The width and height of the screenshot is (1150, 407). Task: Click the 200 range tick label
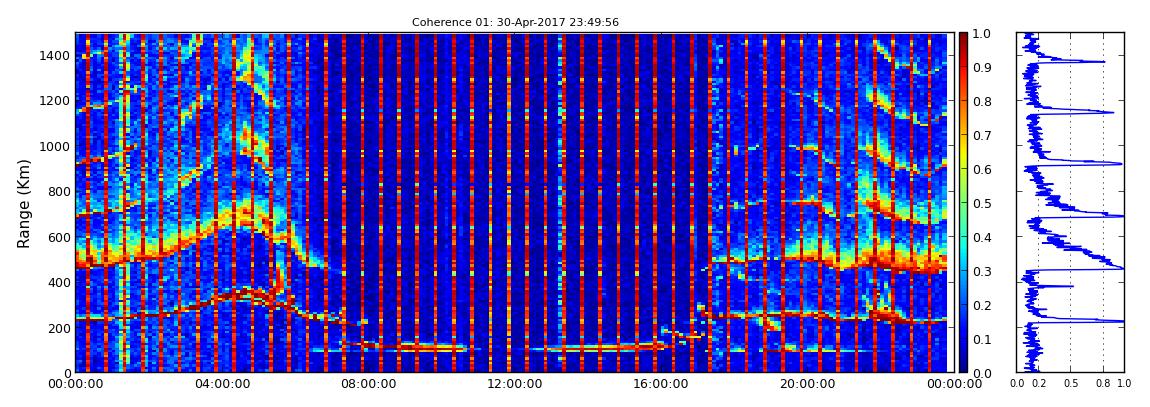click(x=59, y=328)
